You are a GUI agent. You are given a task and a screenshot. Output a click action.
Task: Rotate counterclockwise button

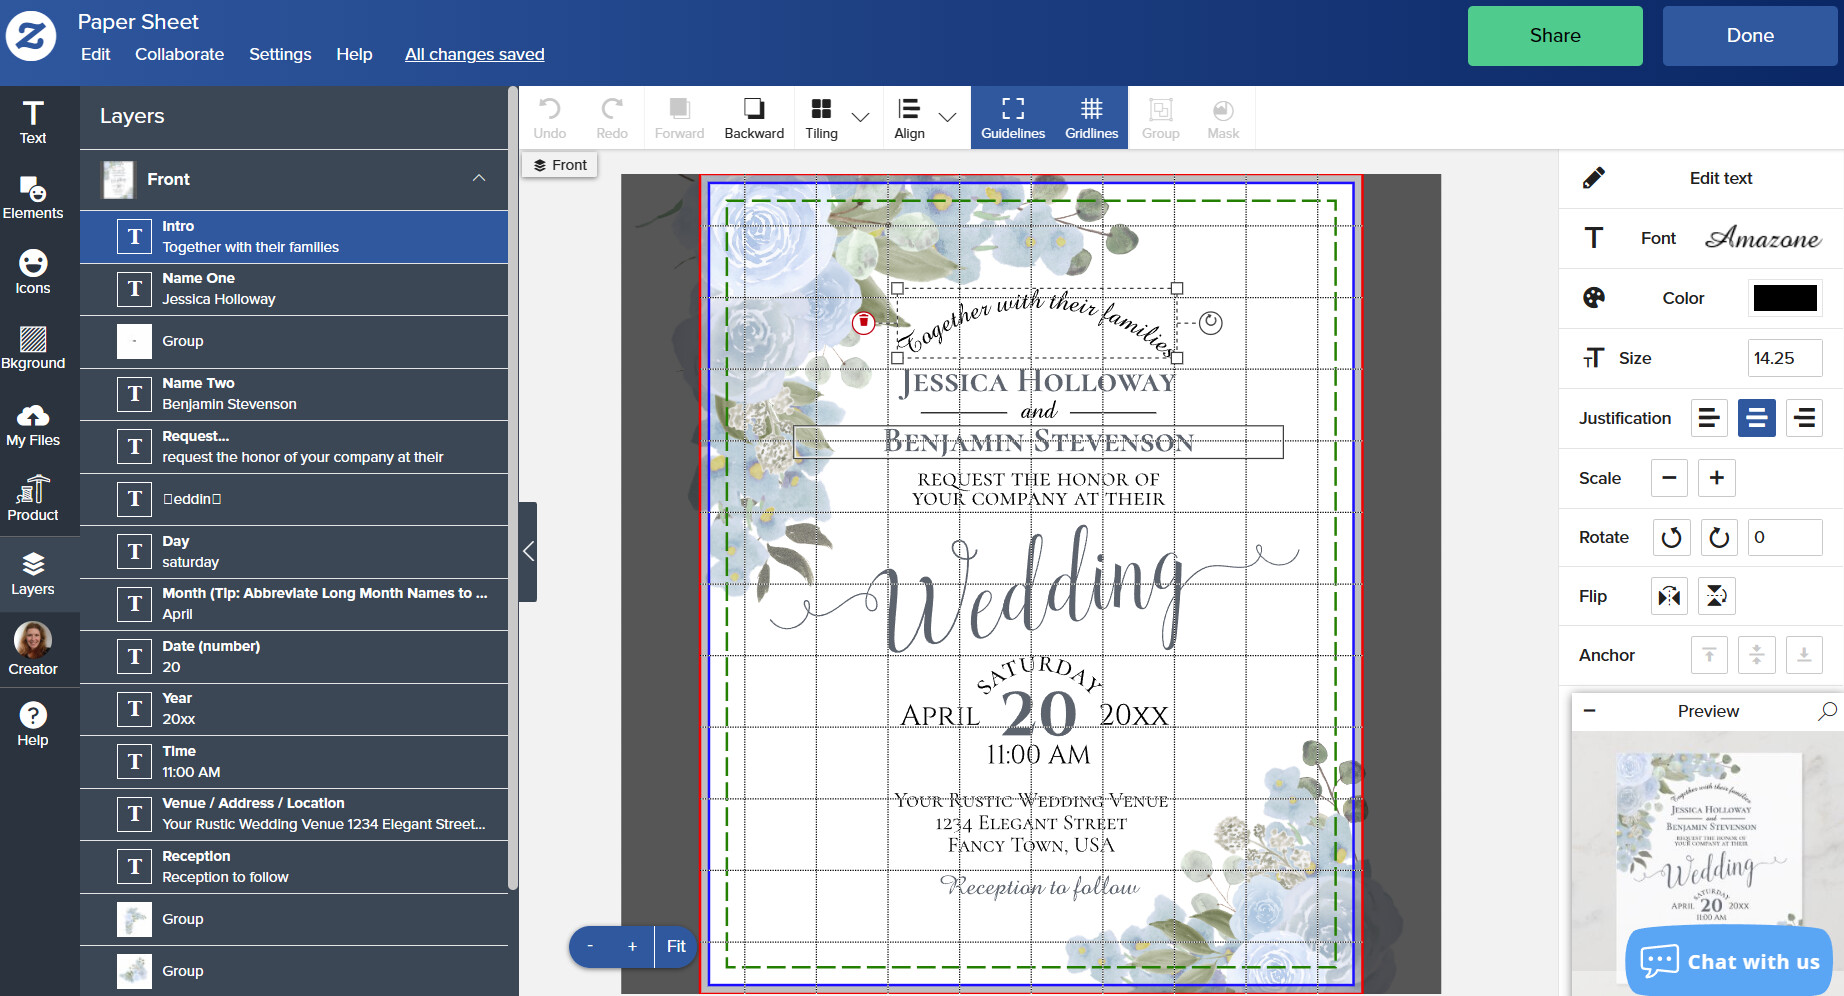click(x=1670, y=537)
